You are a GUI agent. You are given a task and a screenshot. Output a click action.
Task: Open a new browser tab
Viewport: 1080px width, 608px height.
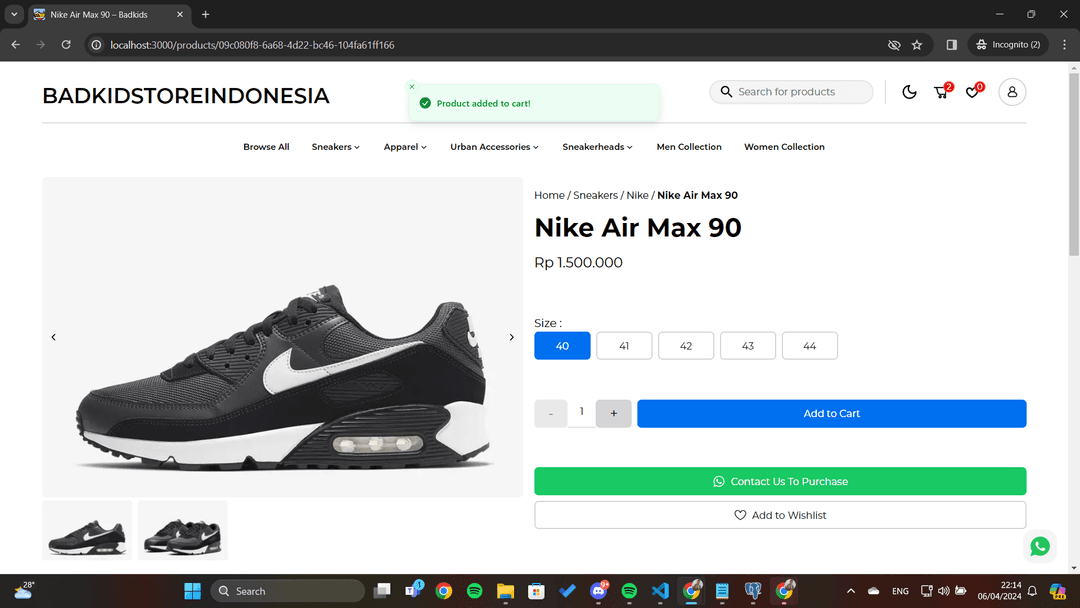(205, 14)
